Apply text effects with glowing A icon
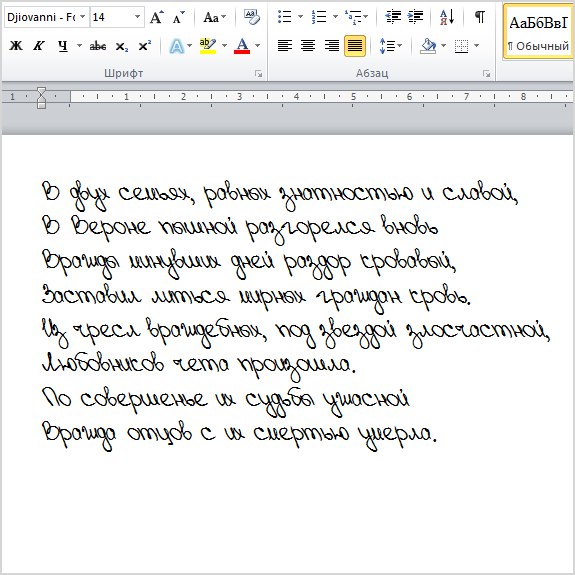 pos(177,46)
